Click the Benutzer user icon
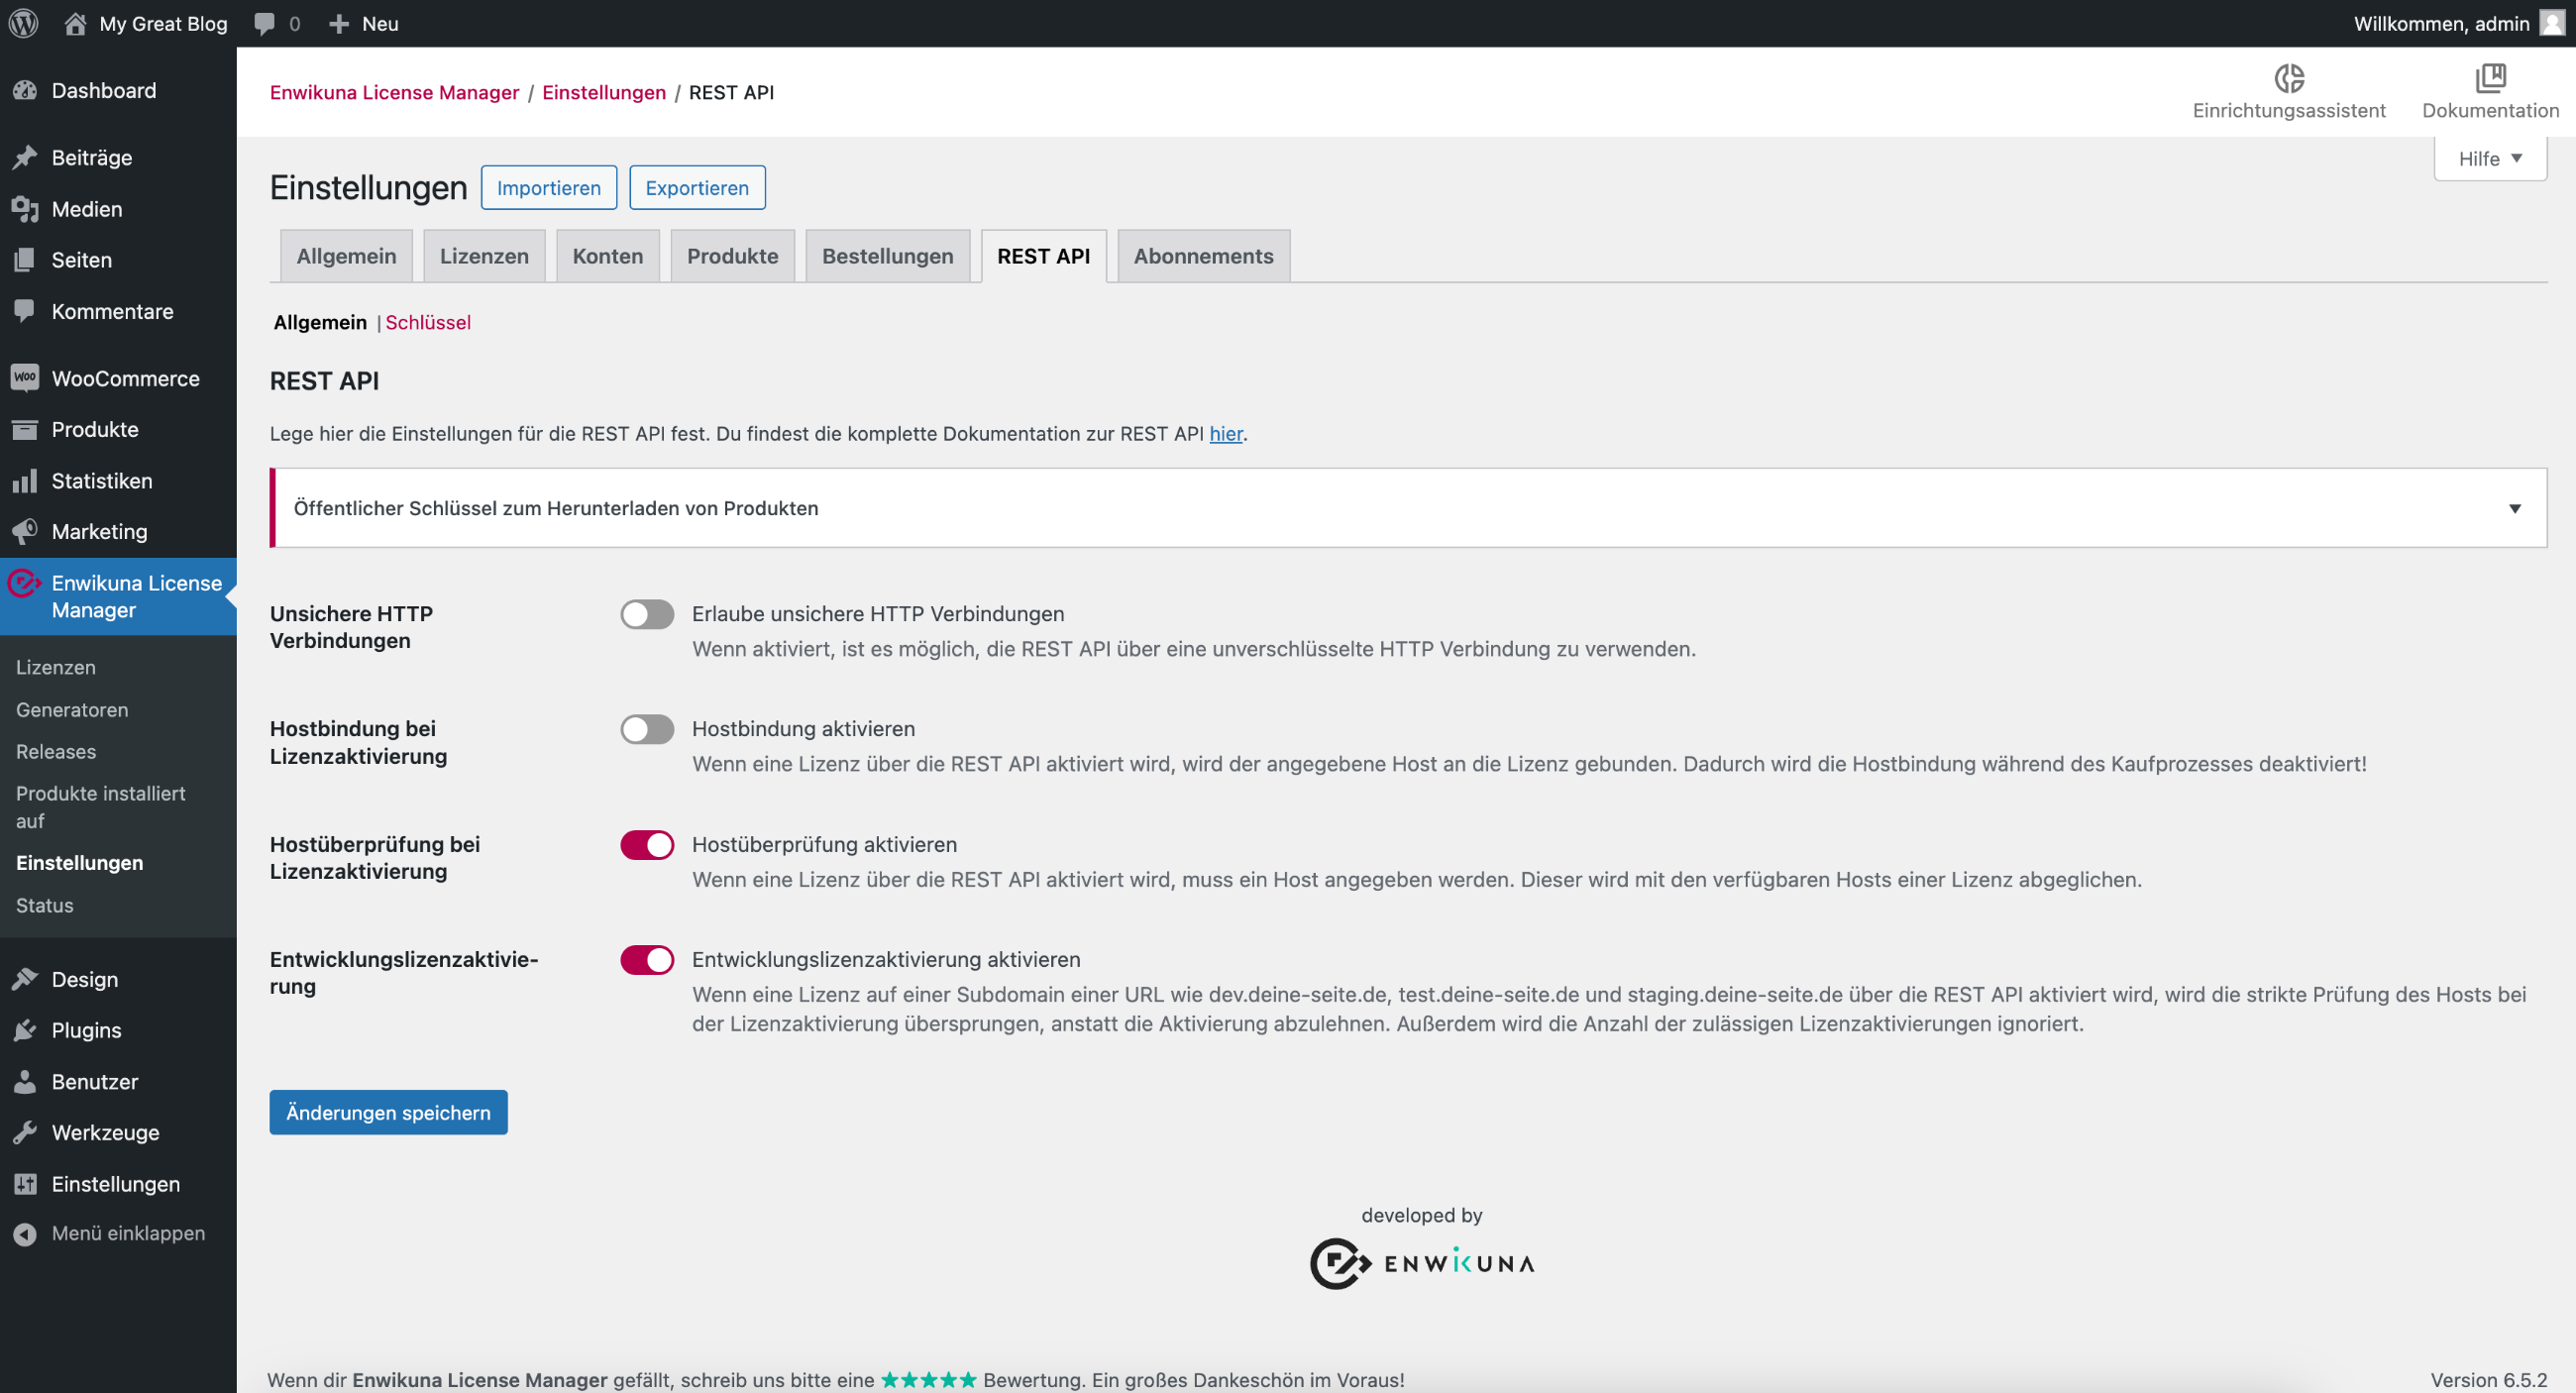Image resolution: width=2576 pixels, height=1393 pixels. 25,1081
